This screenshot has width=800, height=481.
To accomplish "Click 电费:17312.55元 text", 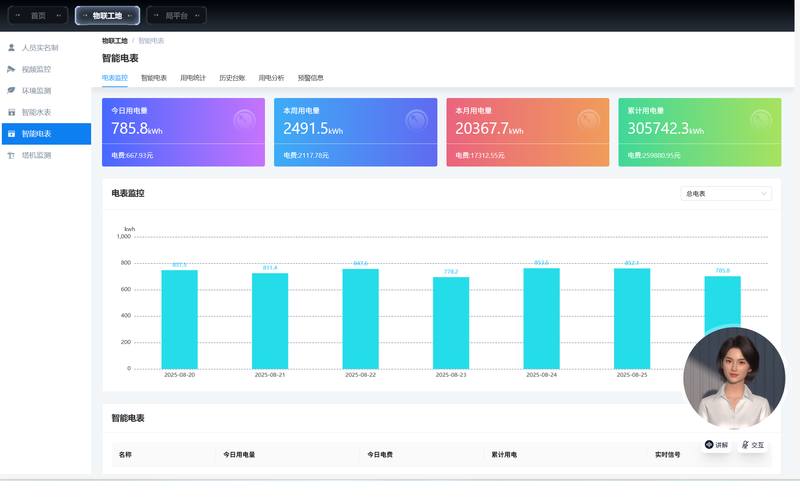I will (480, 155).
